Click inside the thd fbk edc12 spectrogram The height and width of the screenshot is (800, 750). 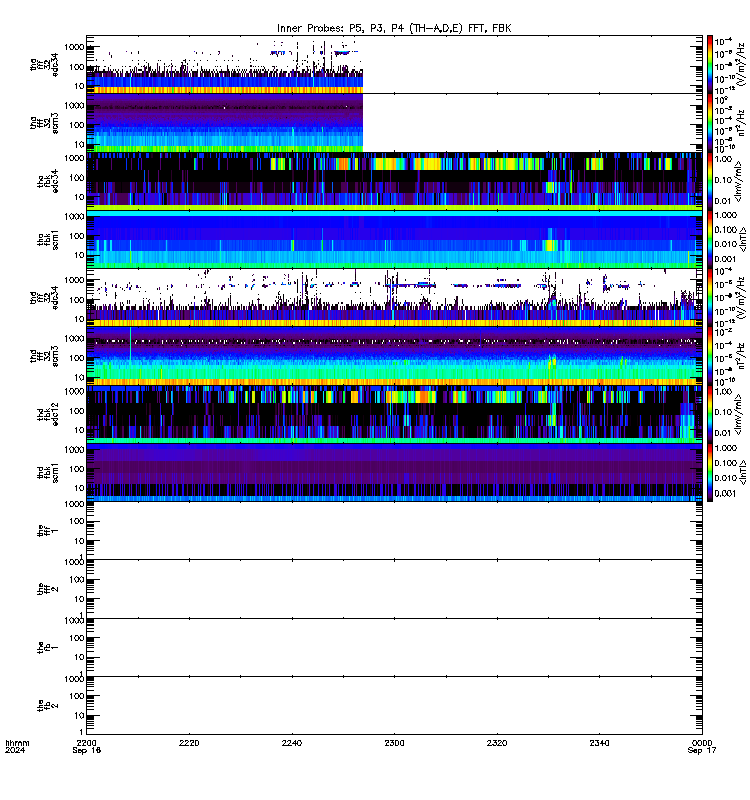pyautogui.click(x=394, y=414)
